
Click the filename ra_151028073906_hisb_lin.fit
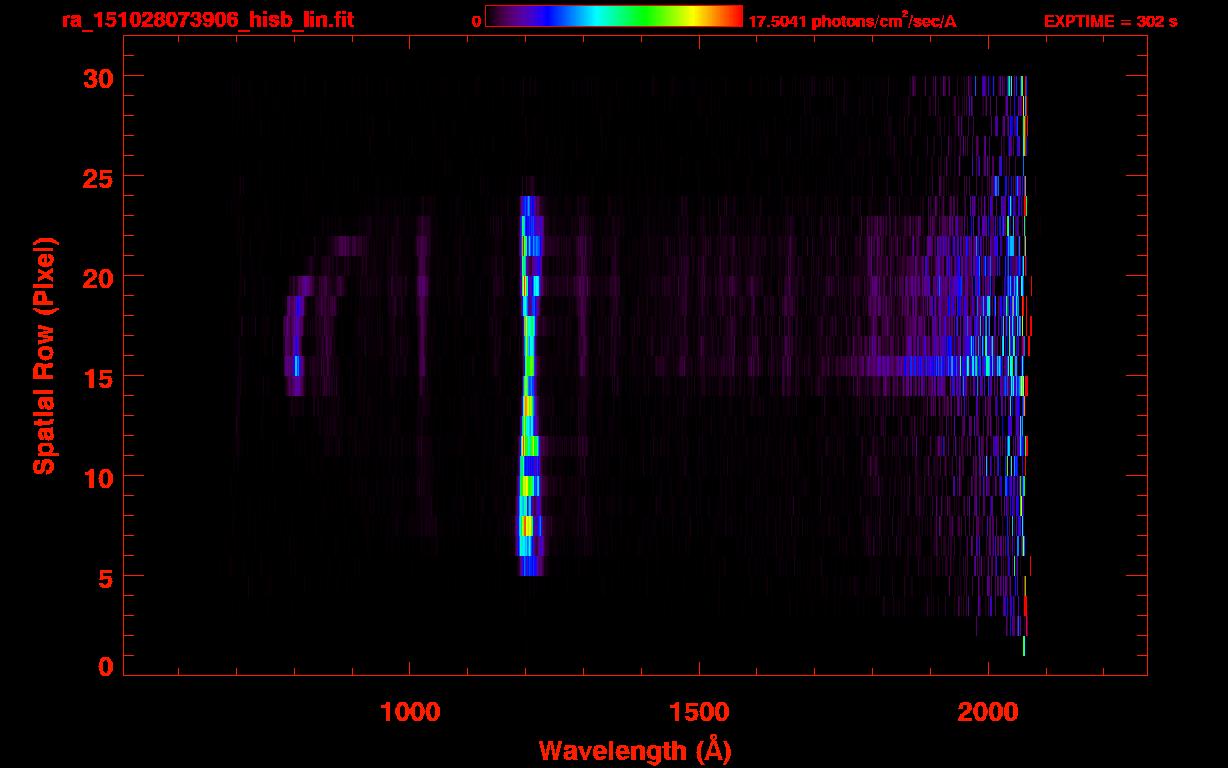(207, 20)
